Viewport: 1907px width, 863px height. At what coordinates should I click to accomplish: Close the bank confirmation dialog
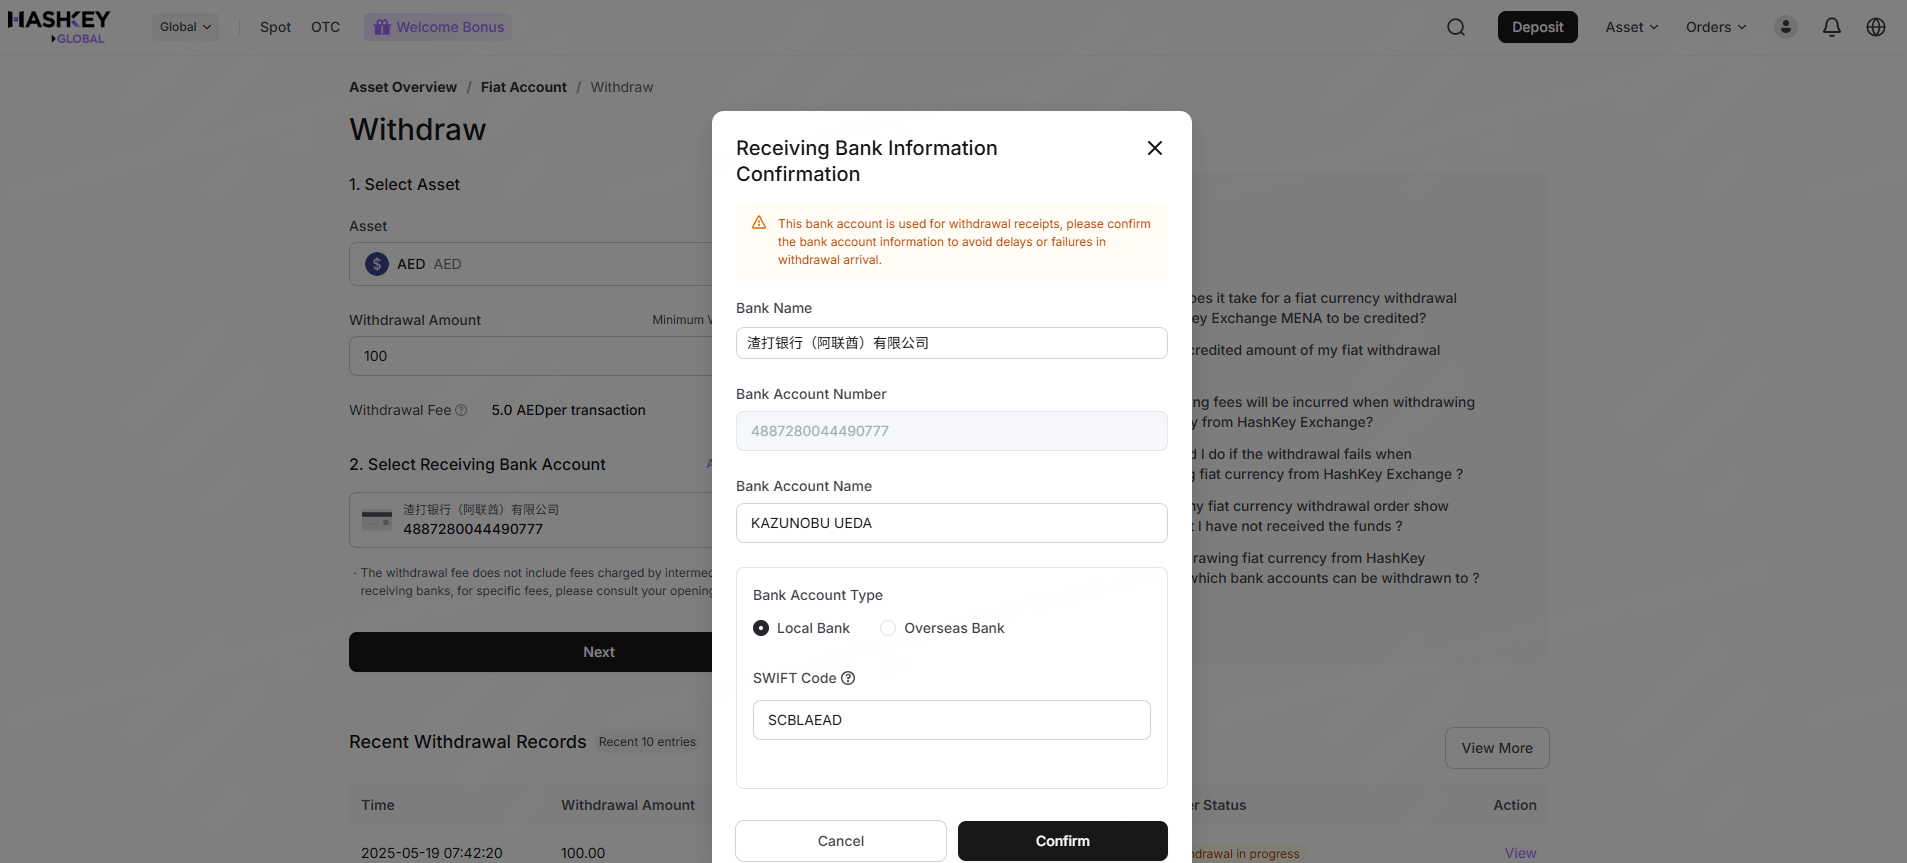point(1154,148)
